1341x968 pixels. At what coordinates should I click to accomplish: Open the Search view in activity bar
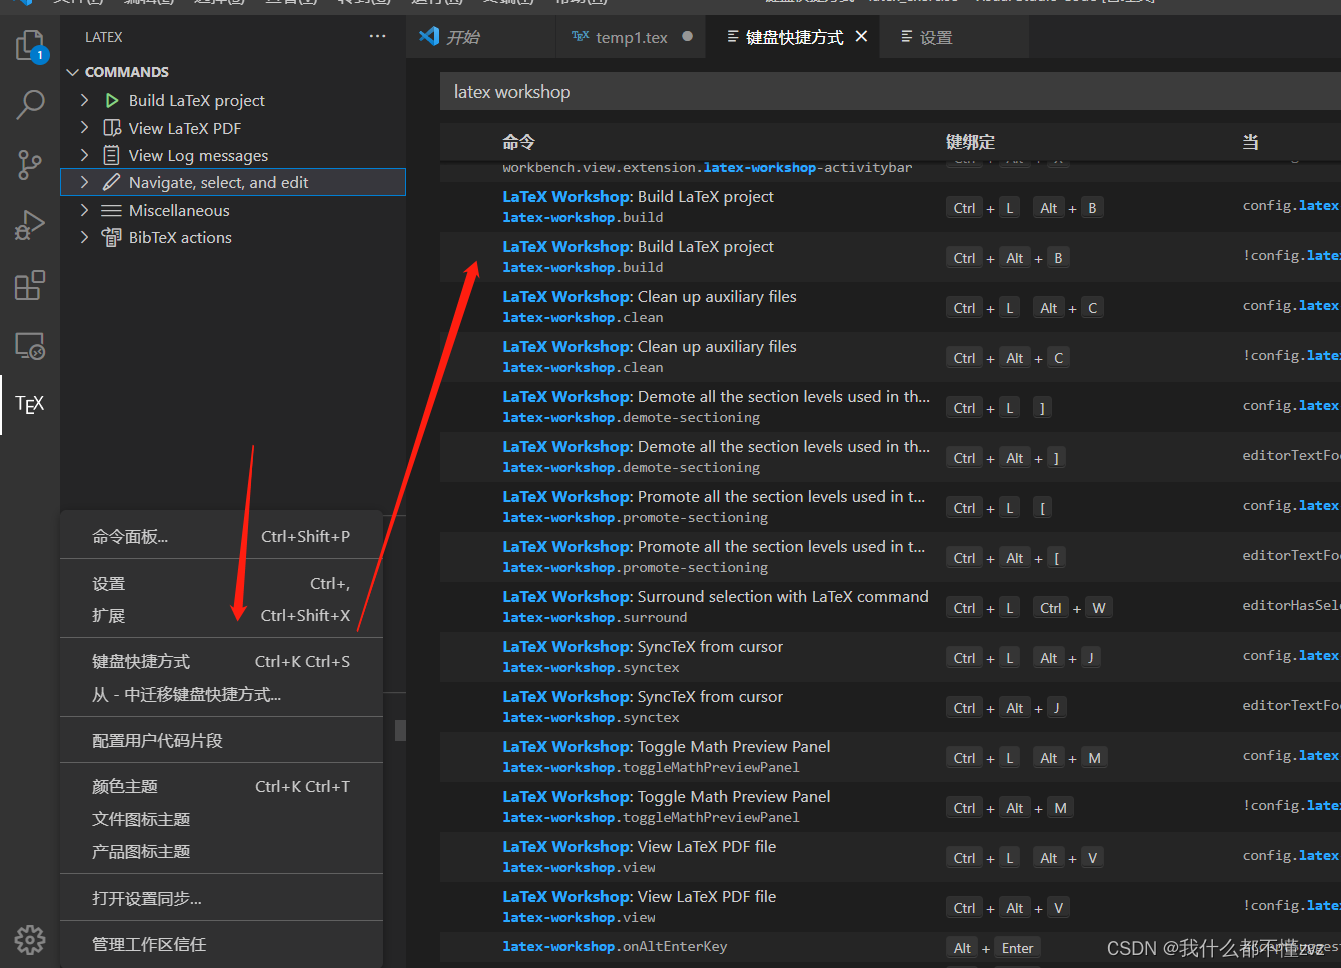[x=31, y=104]
